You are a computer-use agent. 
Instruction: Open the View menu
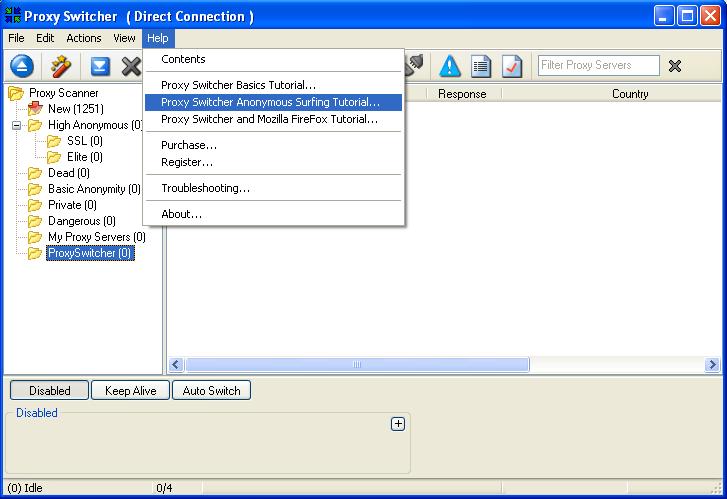click(x=124, y=38)
